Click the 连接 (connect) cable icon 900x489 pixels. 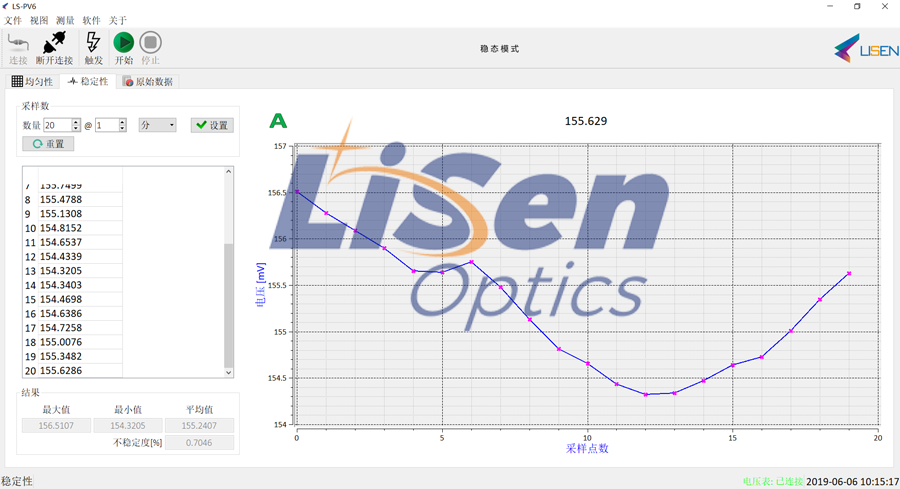point(18,43)
